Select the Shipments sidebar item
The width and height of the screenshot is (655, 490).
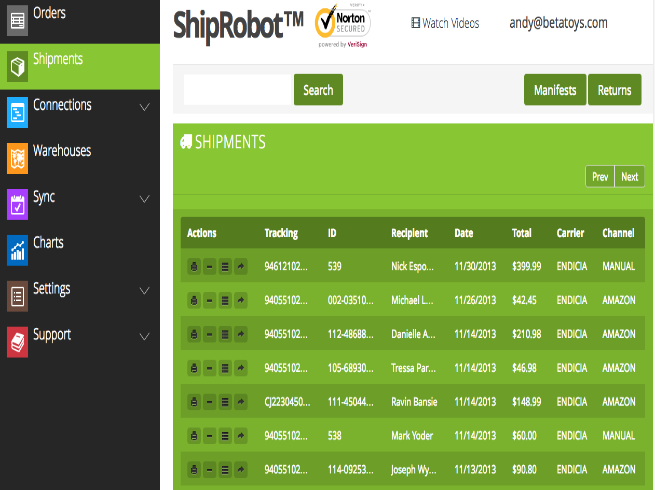pos(58,60)
